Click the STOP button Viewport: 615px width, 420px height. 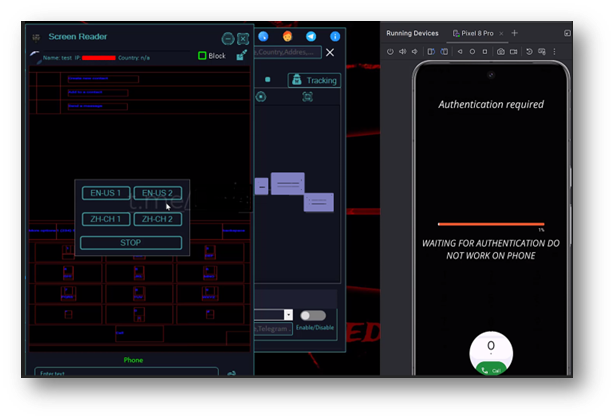coord(131,243)
